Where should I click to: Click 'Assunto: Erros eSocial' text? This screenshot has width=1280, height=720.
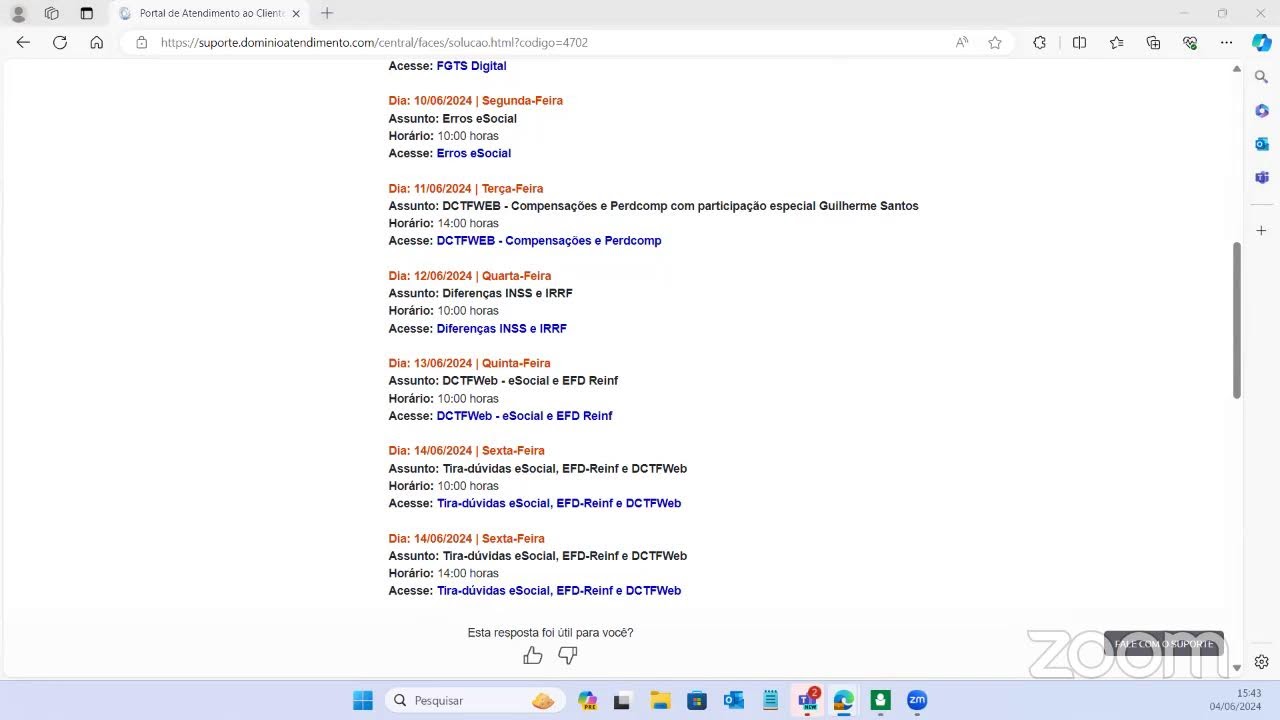pos(453,119)
